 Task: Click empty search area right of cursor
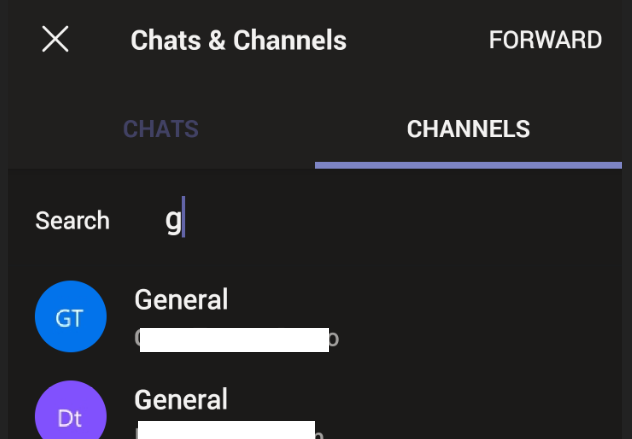click(400, 220)
